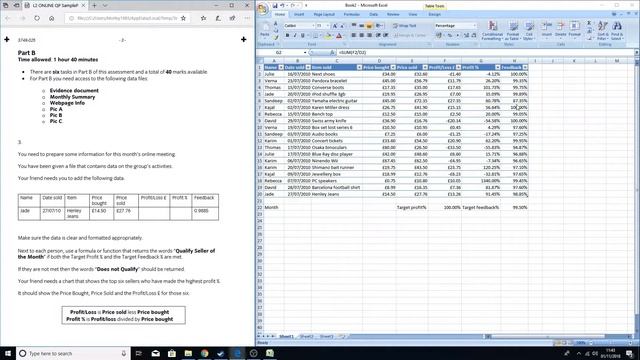Open the Profit/Loss £ column filter dropdown
The width and height of the screenshot is (640, 360).
click(x=458, y=67)
